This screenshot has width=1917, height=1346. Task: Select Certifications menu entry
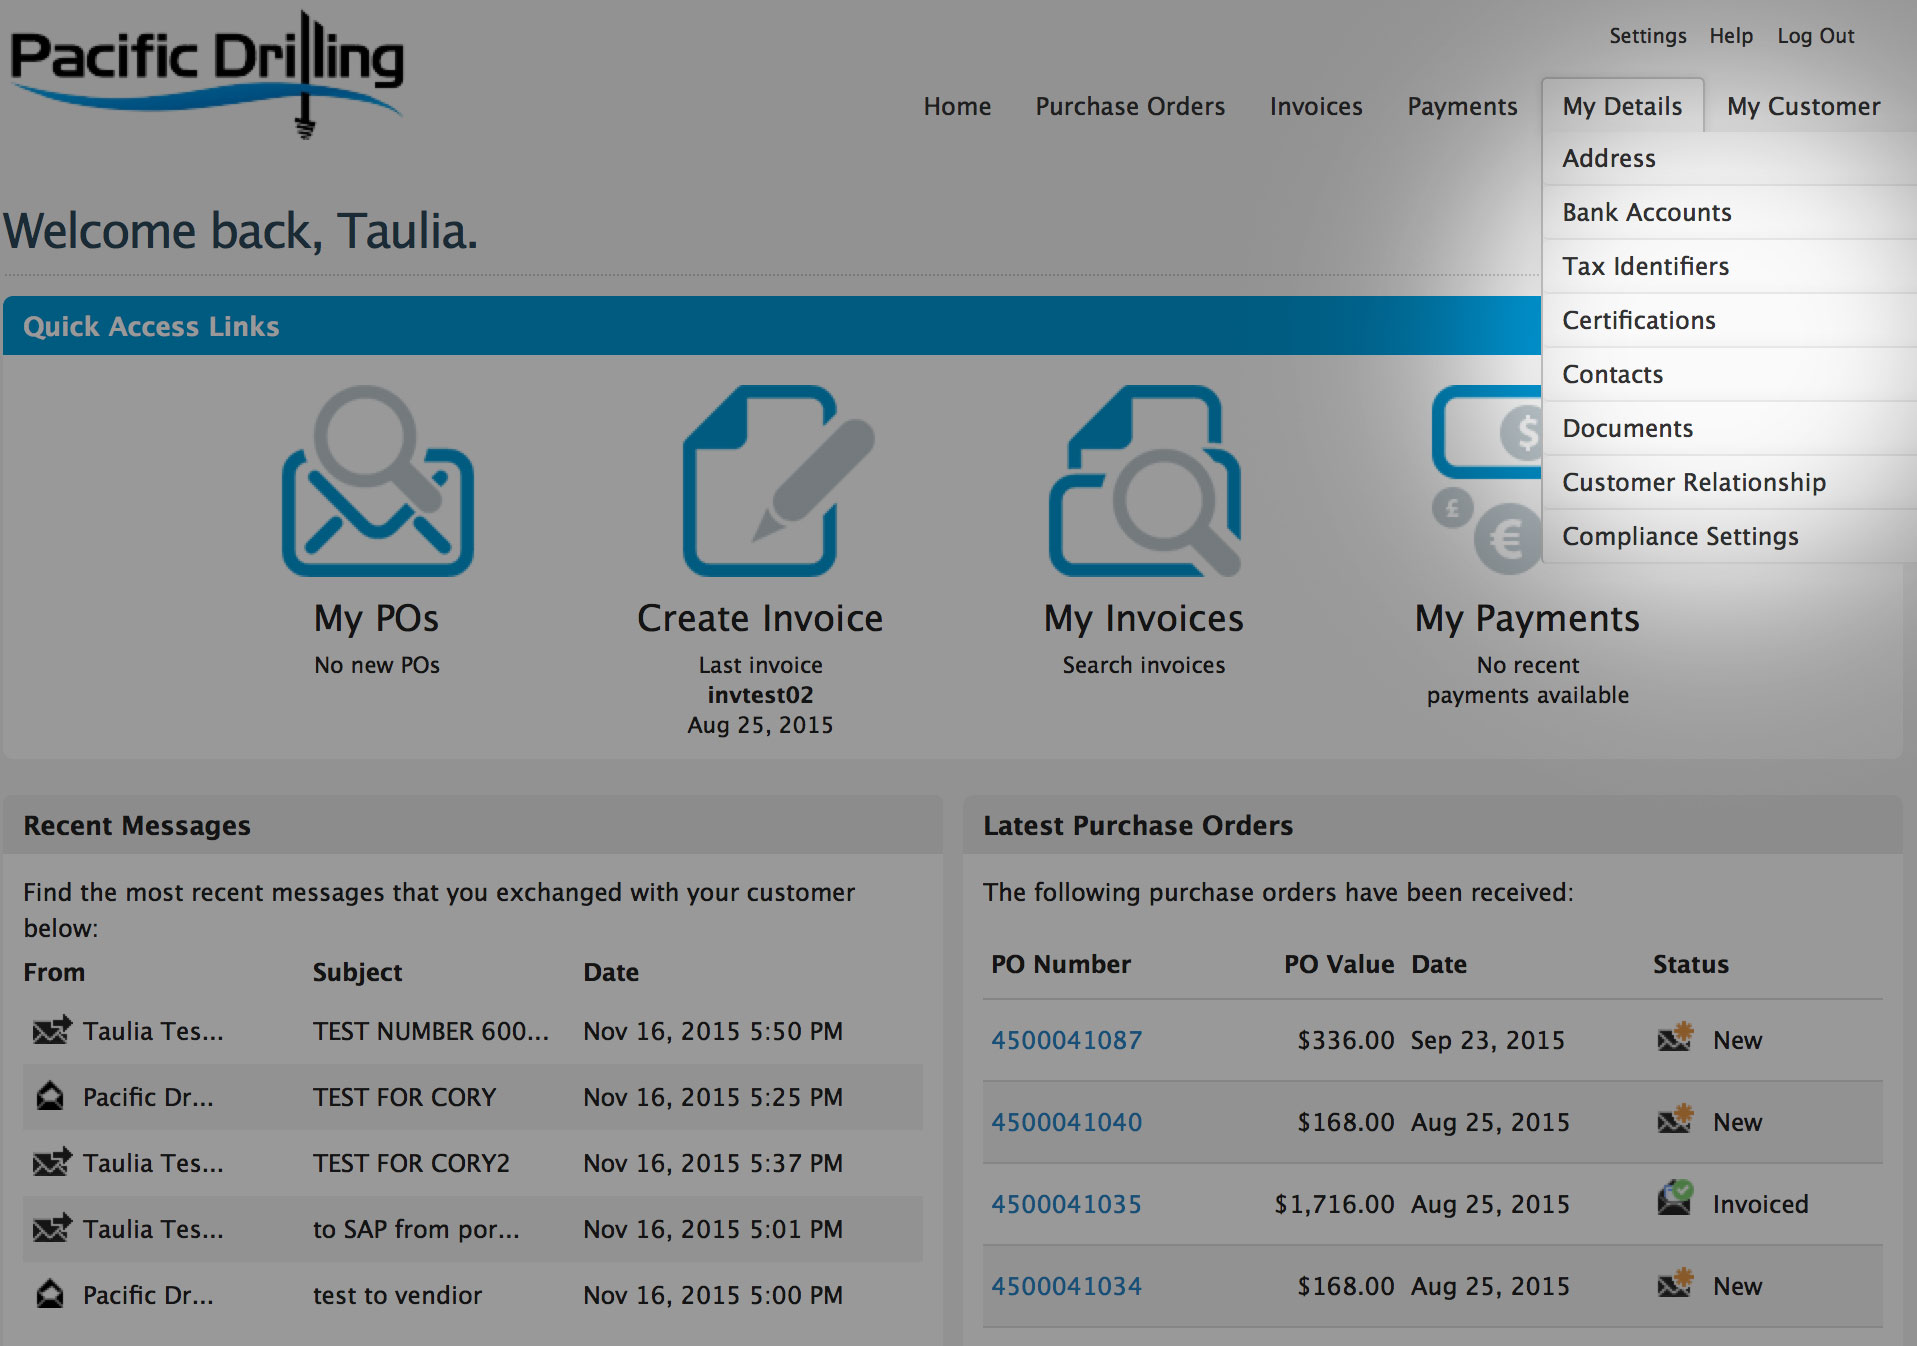point(1729,320)
